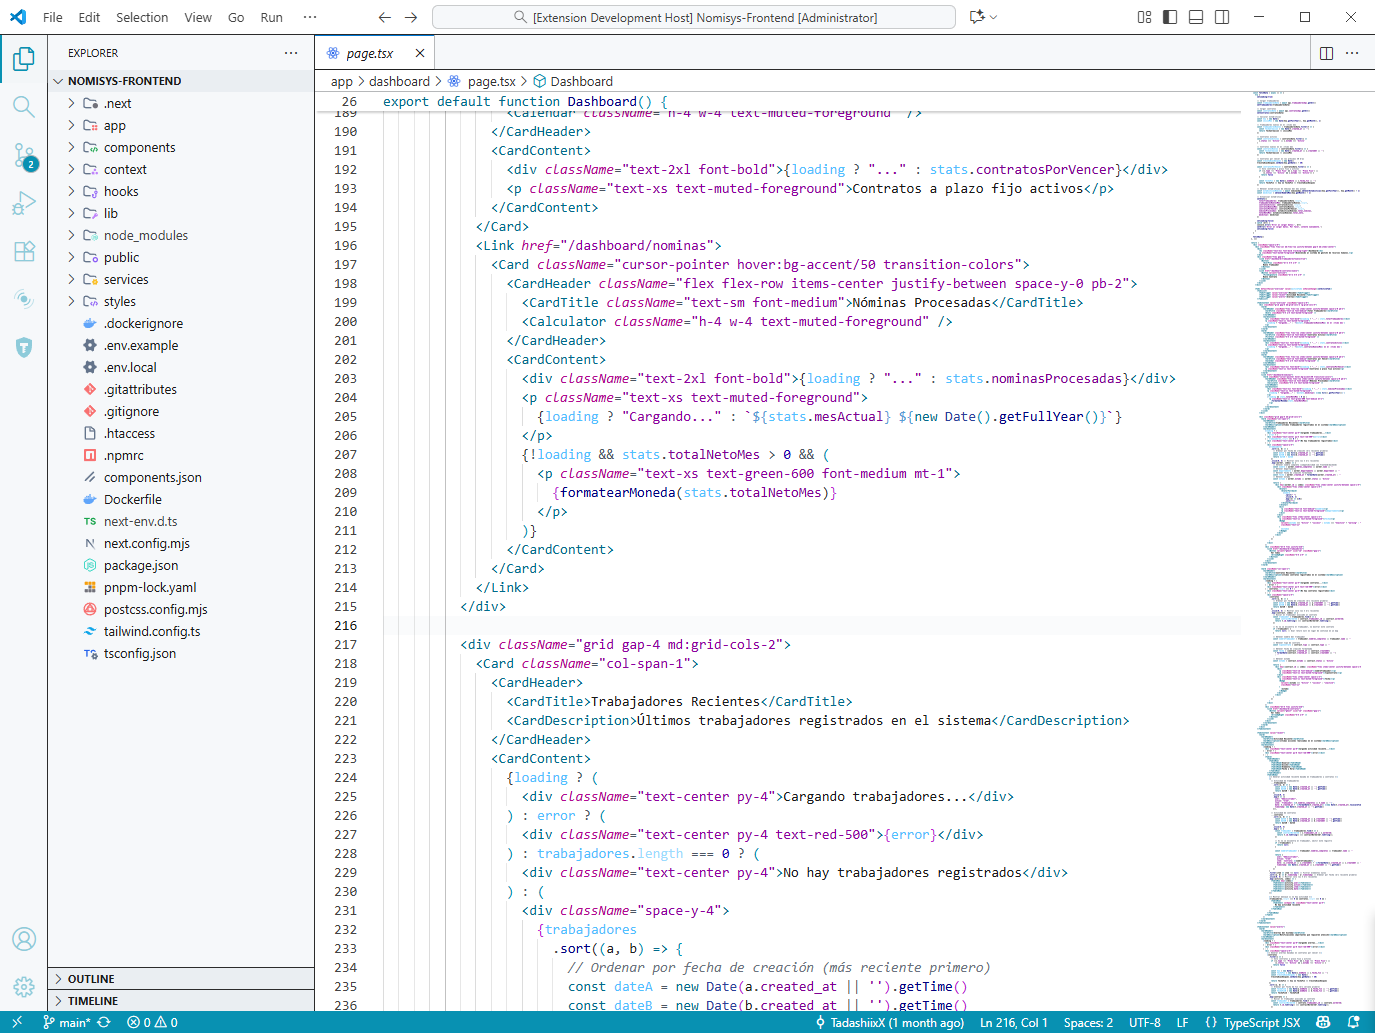This screenshot has width=1375, height=1033.
Task: Expand the hooks folder
Action: [x=181, y=191]
